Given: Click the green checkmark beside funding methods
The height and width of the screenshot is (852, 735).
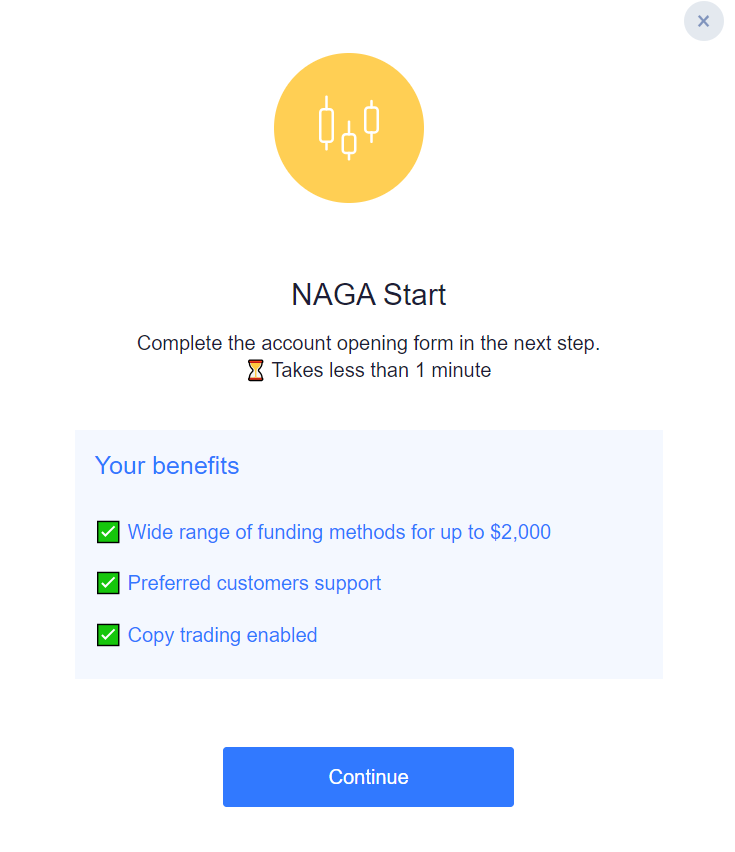Looking at the screenshot, I should click(108, 532).
